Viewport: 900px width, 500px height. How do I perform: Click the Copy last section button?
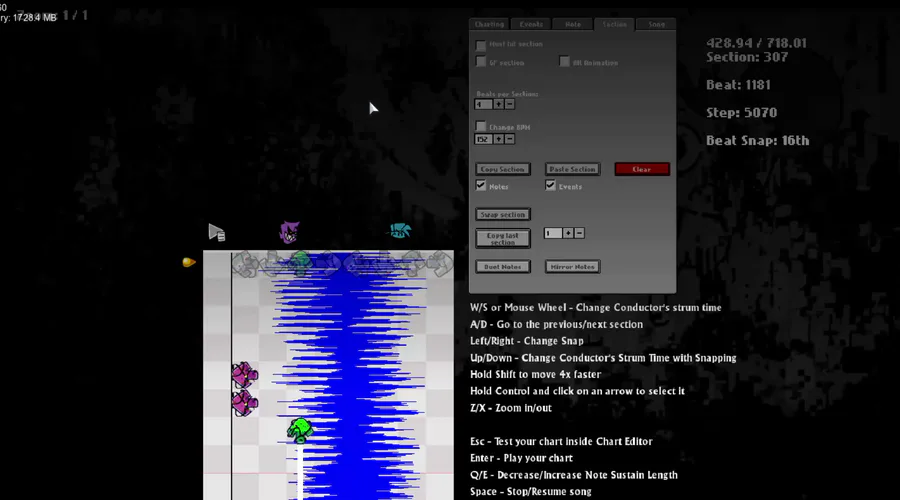click(503, 238)
